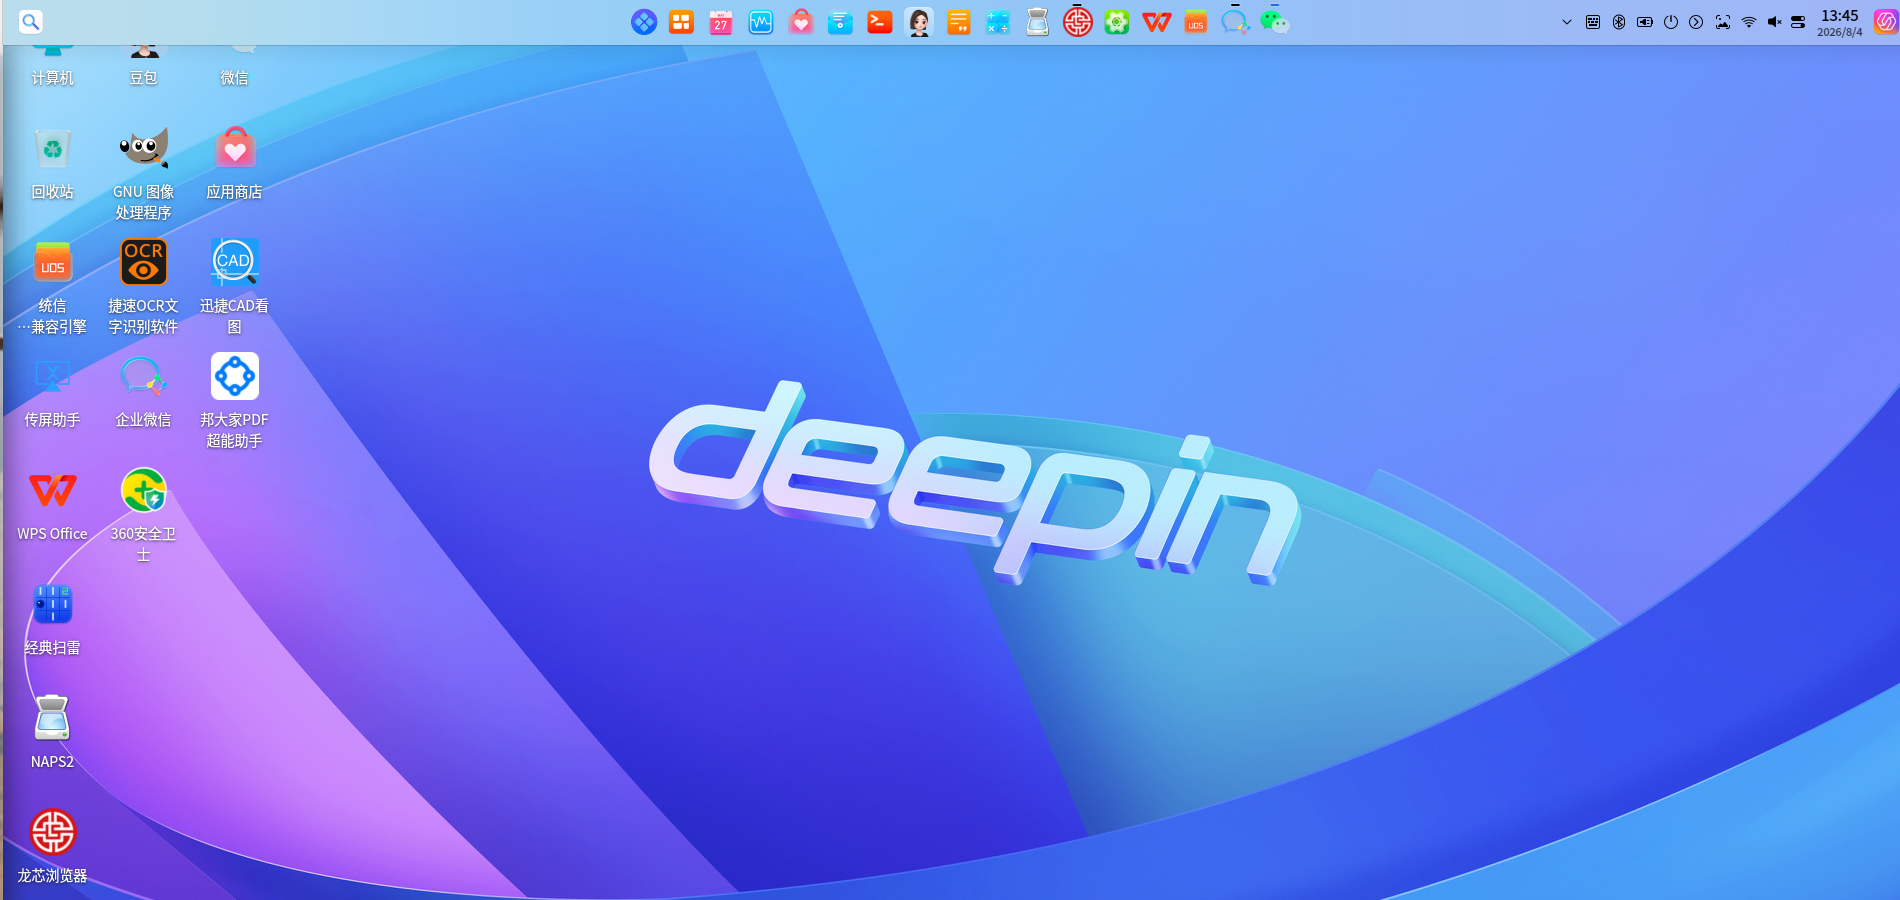Select the 360安全卫士 desktop icon
Image resolution: width=1900 pixels, height=900 pixels.
coord(143,514)
